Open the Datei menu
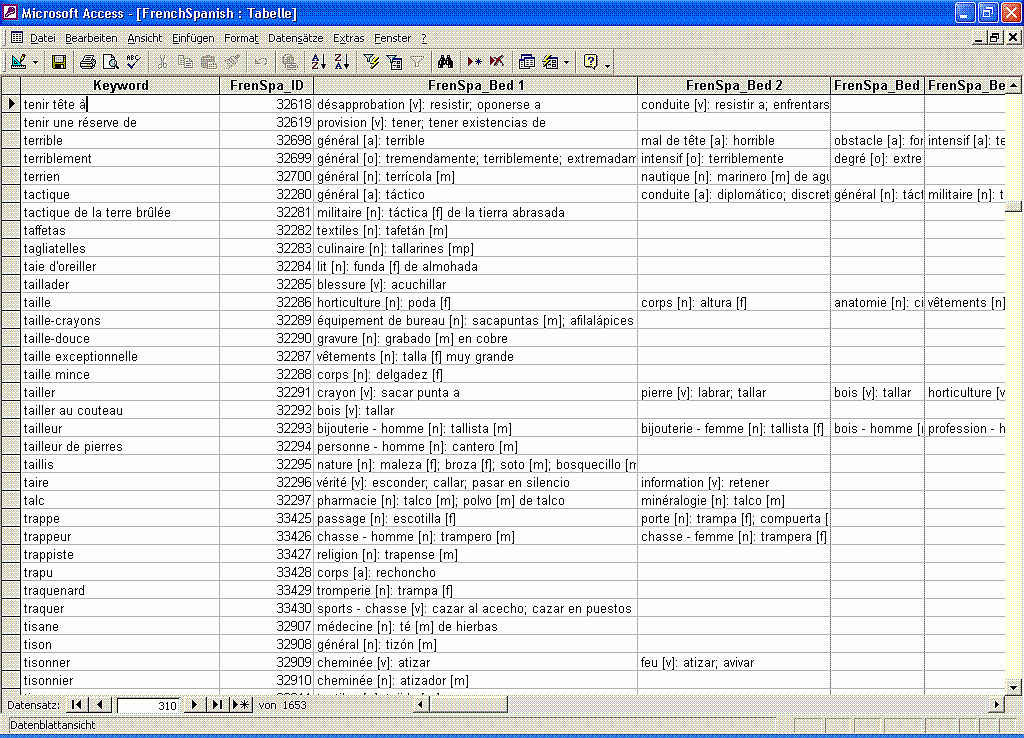Viewport: 1024px width, 738px height. [x=42, y=39]
